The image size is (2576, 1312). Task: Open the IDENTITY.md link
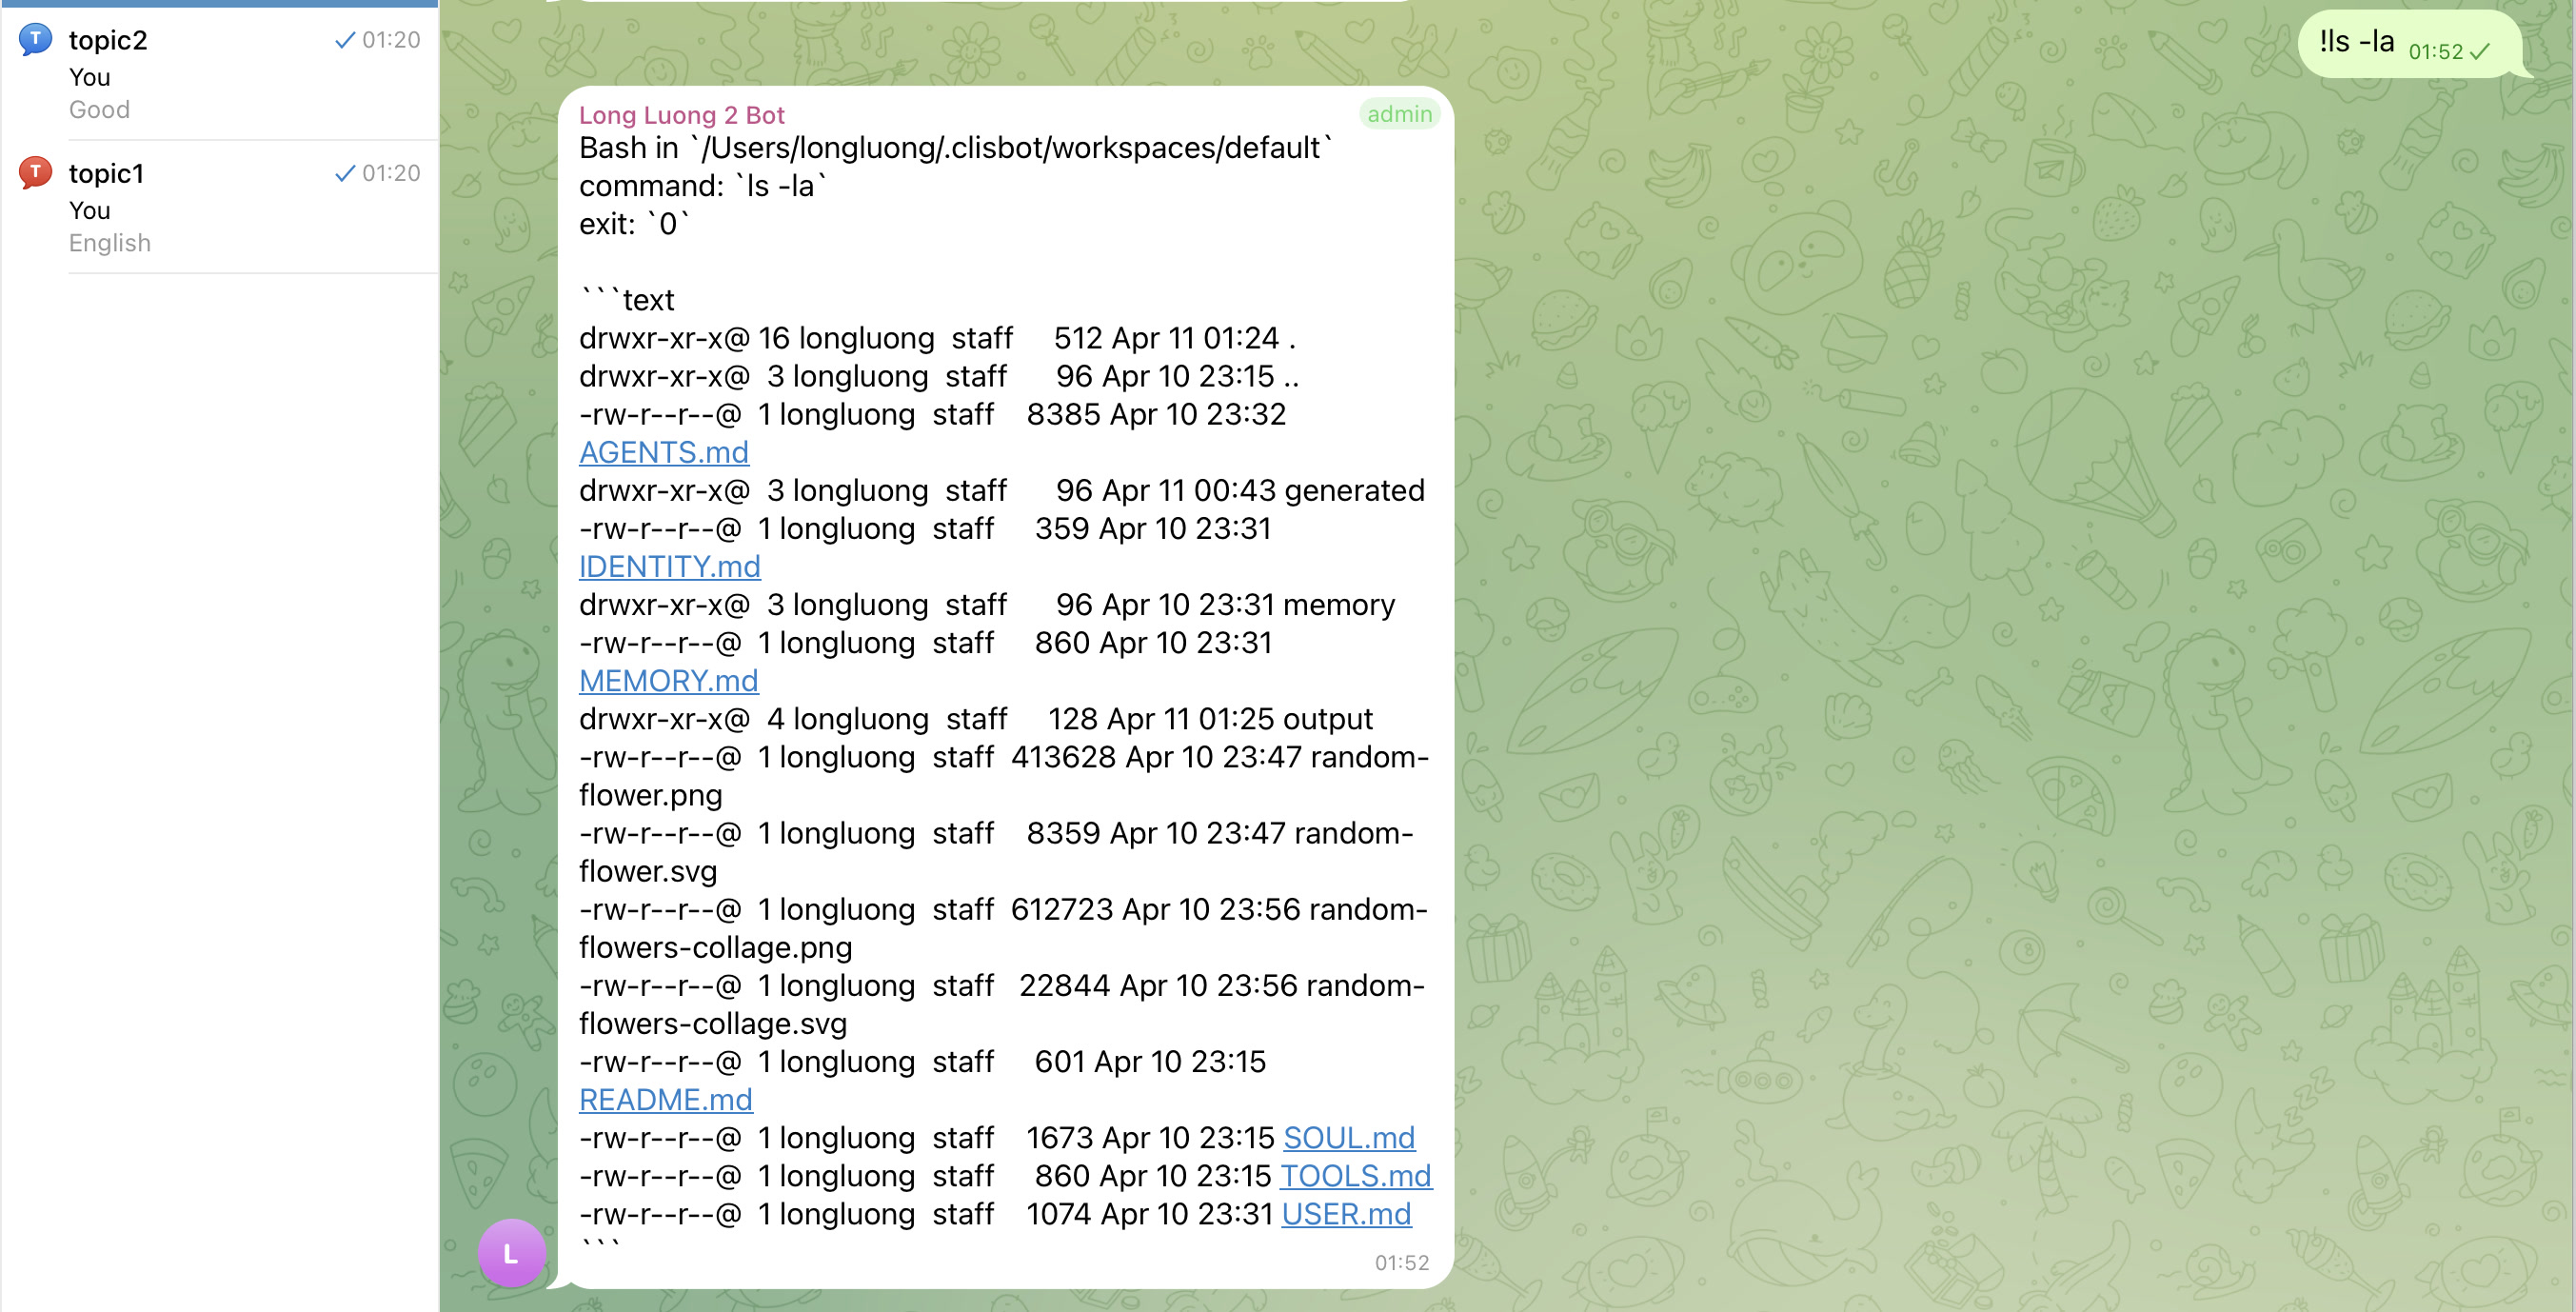(x=670, y=566)
